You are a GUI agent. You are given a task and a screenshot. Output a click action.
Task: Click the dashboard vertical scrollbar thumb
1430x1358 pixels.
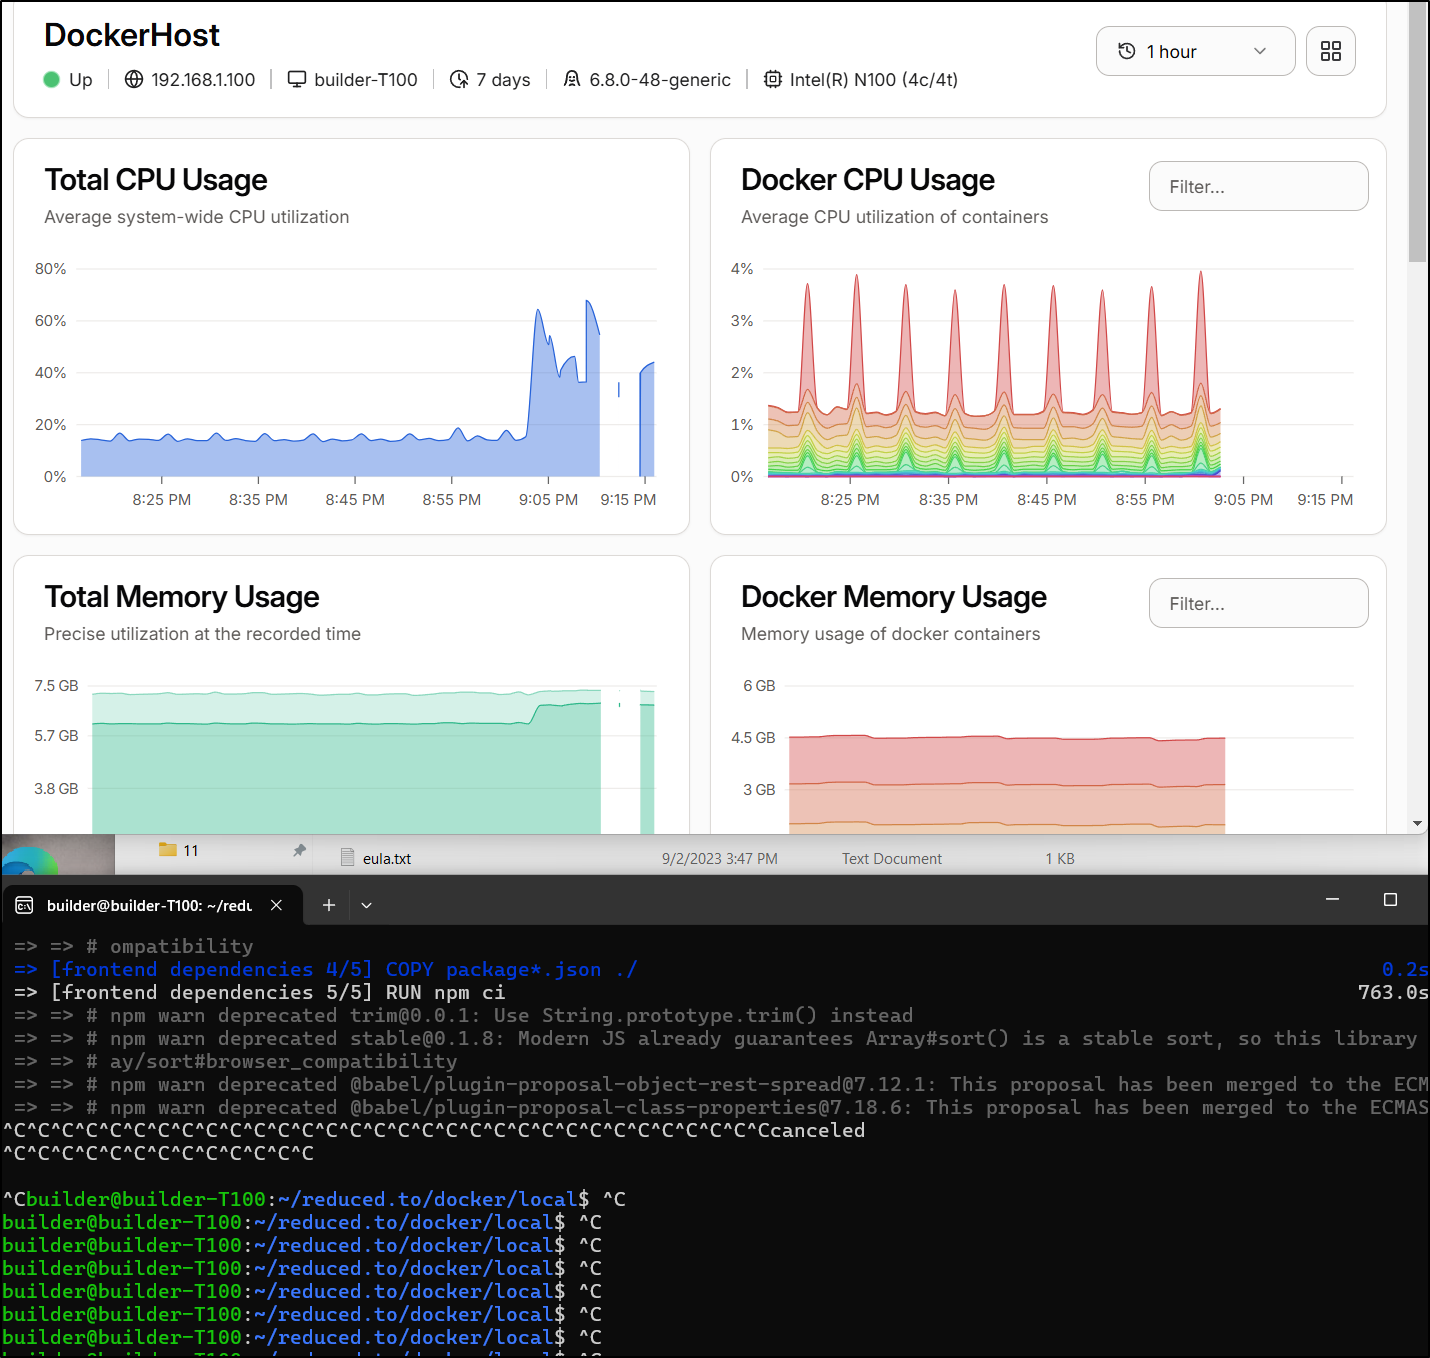[x=1418, y=130]
